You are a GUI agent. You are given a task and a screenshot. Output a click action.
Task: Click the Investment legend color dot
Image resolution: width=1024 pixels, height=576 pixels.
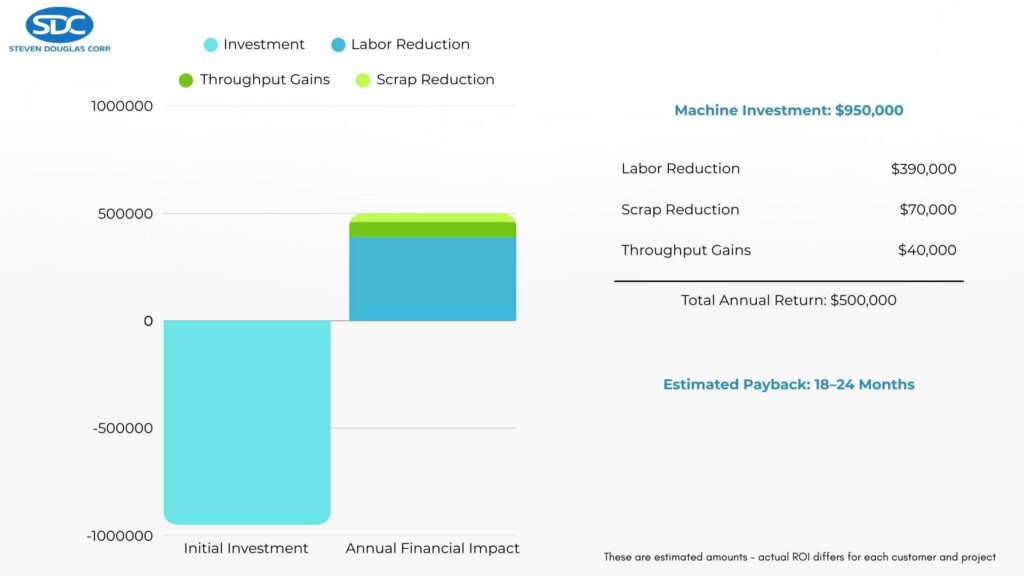tap(210, 45)
